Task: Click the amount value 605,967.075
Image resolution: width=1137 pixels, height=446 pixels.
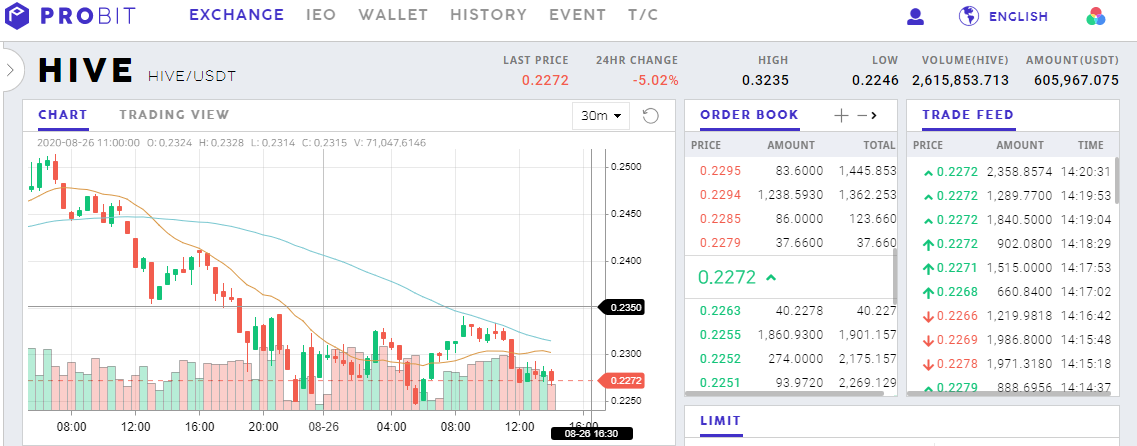Action: pyautogui.click(x=1077, y=80)
